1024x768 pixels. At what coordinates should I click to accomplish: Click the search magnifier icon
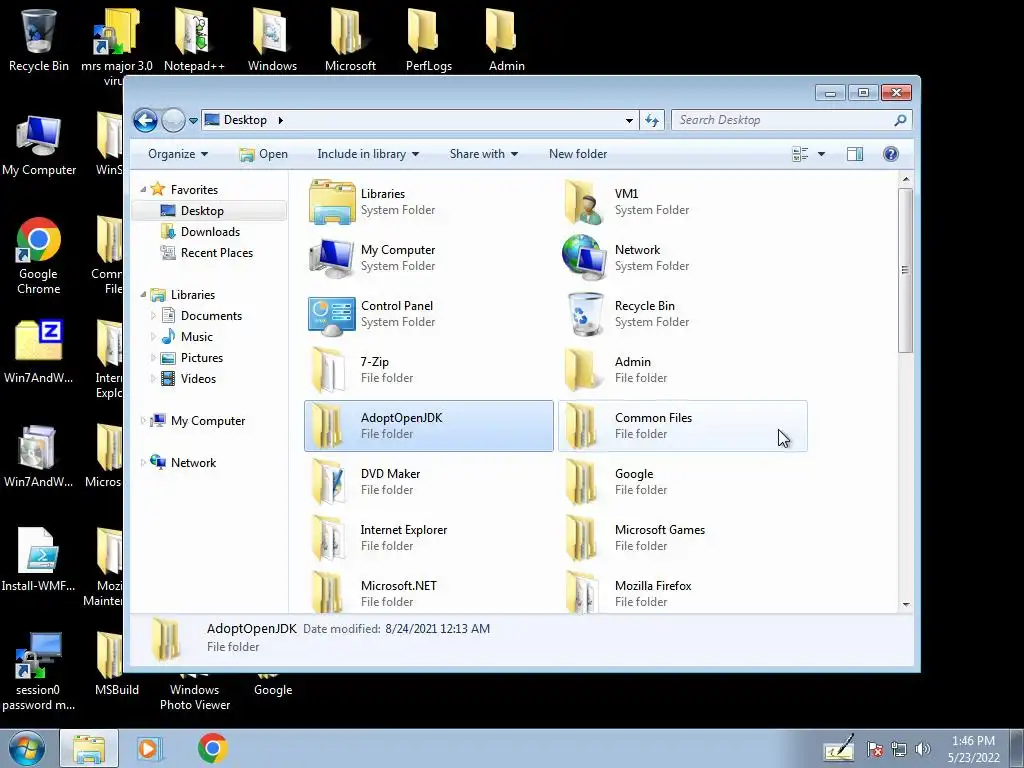[901, 120]
